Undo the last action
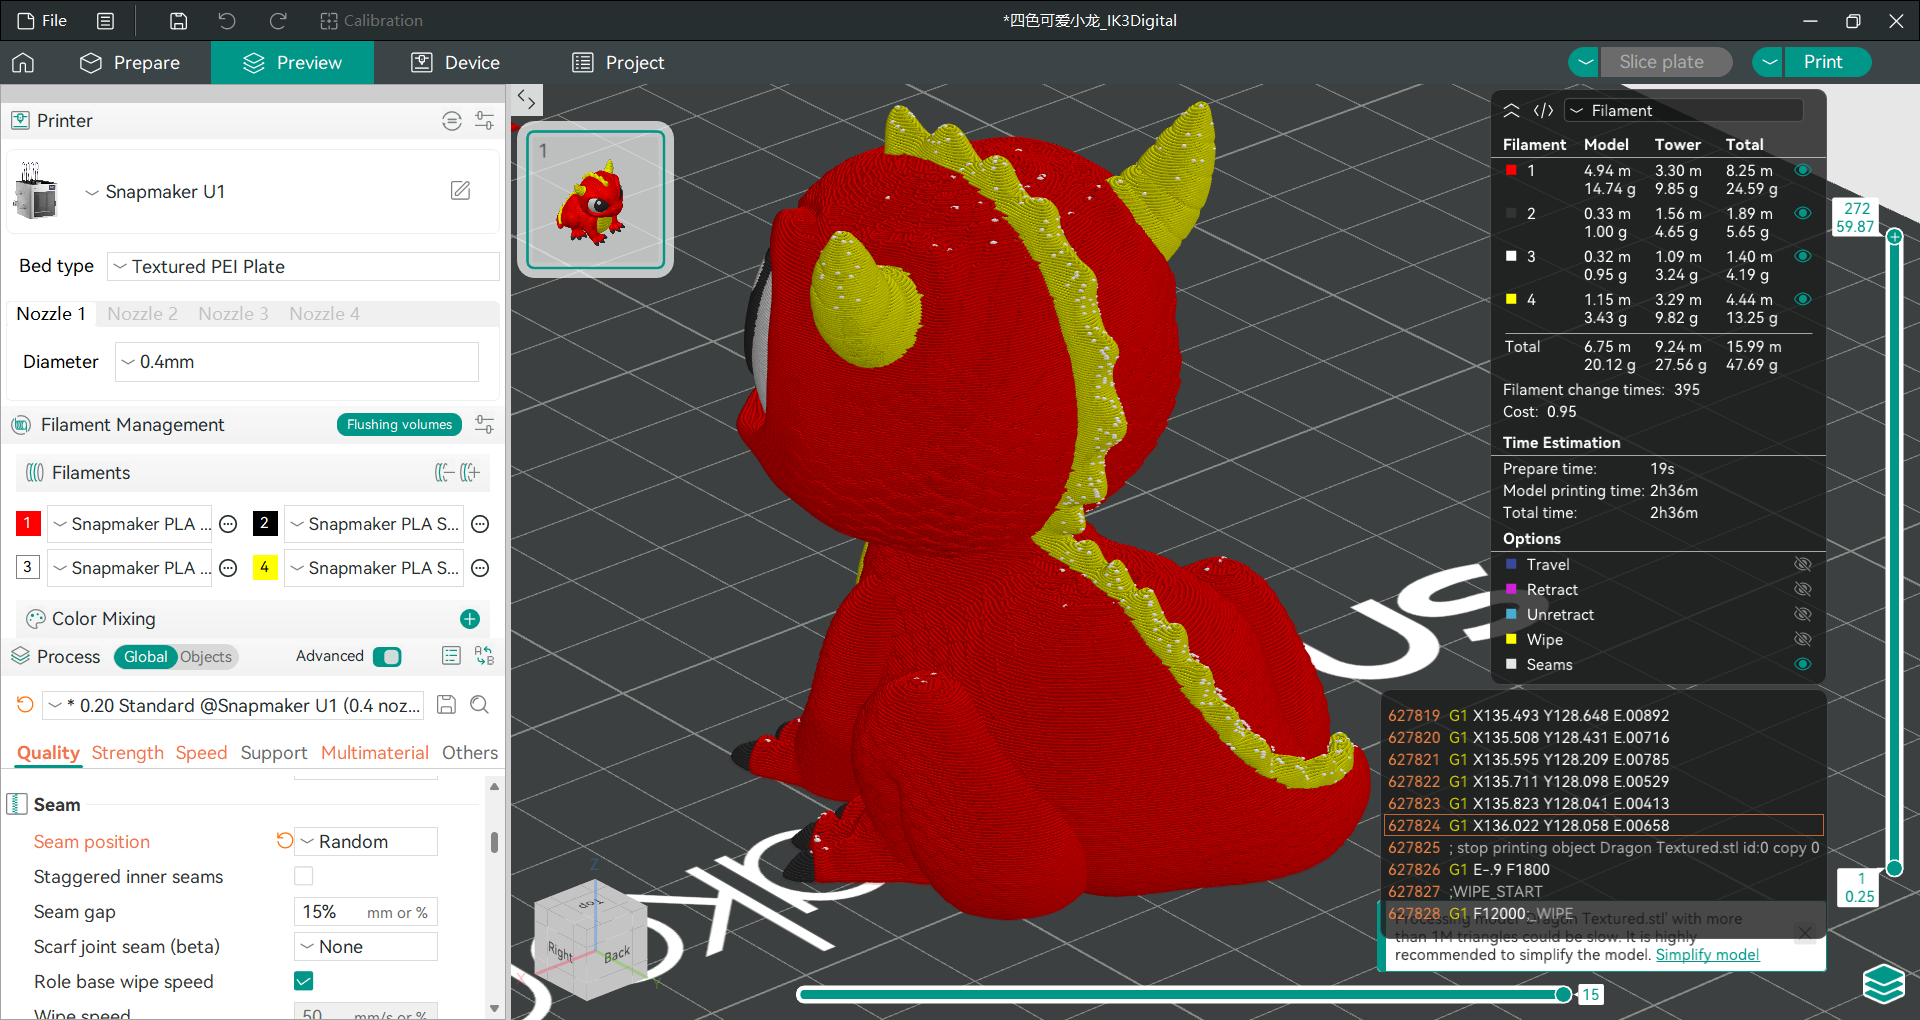Image resolution: width=1920 pixels, height=1020 pixels. coord(227,21)
